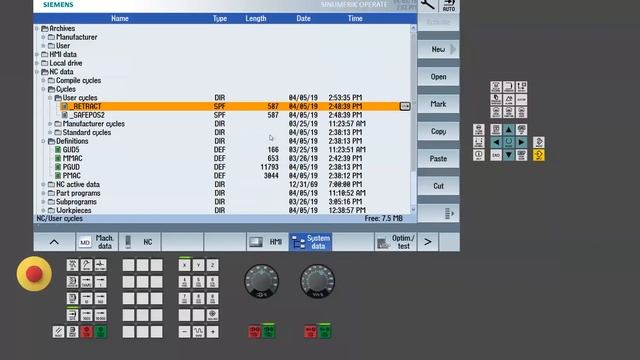This screenshot has height=360, width=640.
Task: Click the > extend softkey bar
Action: (428, 242)
